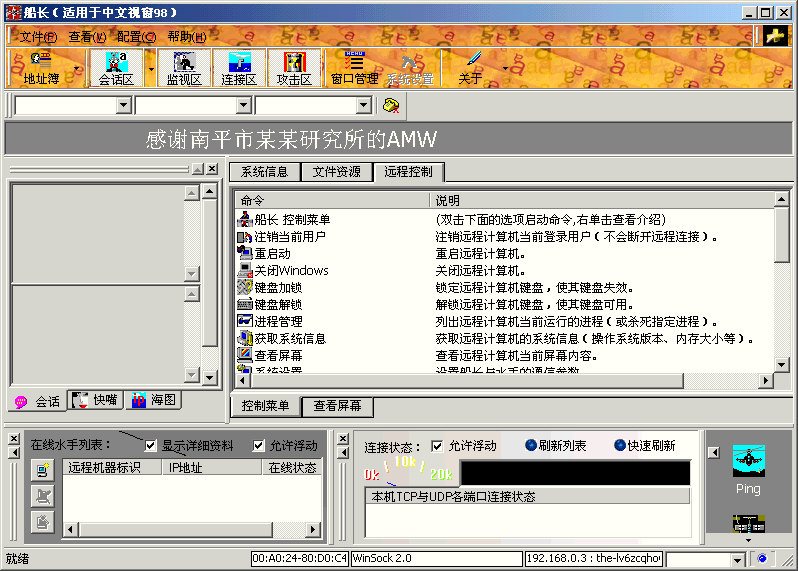Open the 攻击区 attack area icon
The height and width of the screenshot is (571, 798).
point(294,67)
